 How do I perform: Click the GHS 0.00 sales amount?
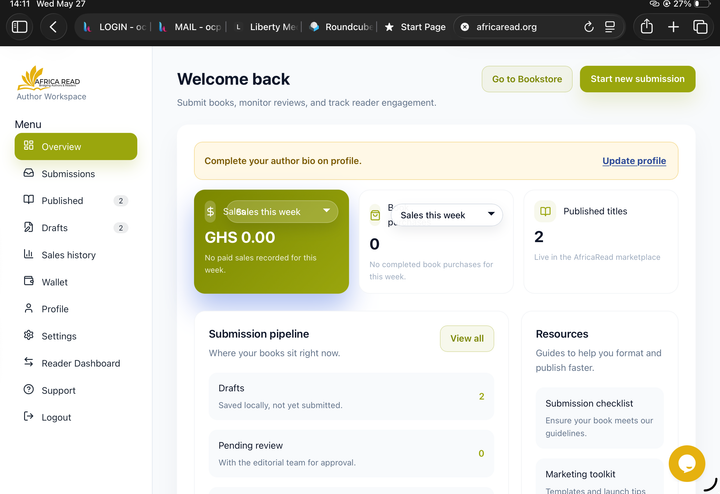coord(240,237)
